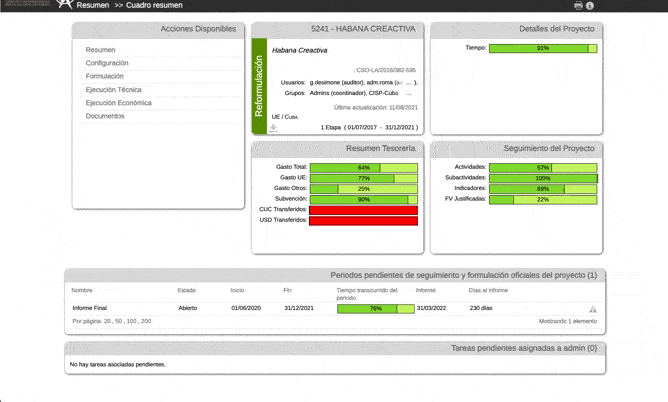Click the warning triangle in Informe Final row
Image resolution: width=668 pixels, height=402 pixels.
[593, 309]
